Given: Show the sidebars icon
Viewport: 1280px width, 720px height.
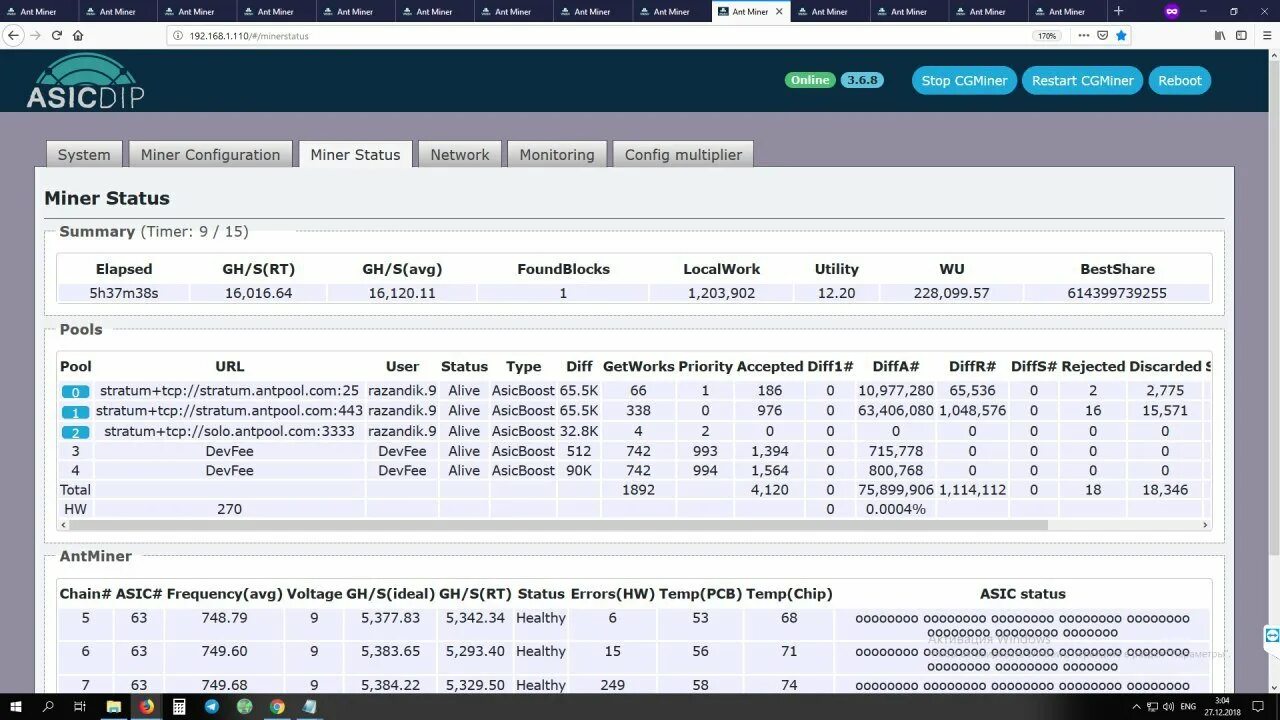Looking at the screenshot, I should click(x=1241, y=35).
